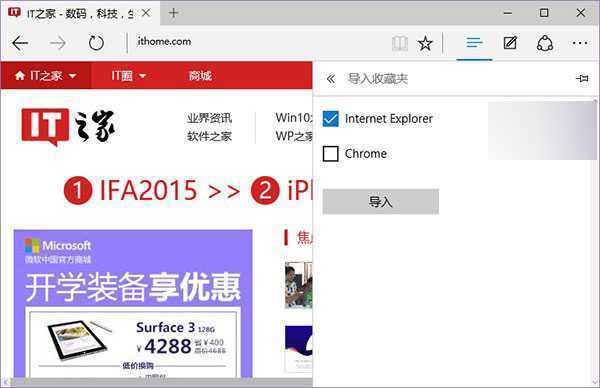Open the Hub panel icon
The height and width of the screenshot is (388, 600).
point(474,43)
